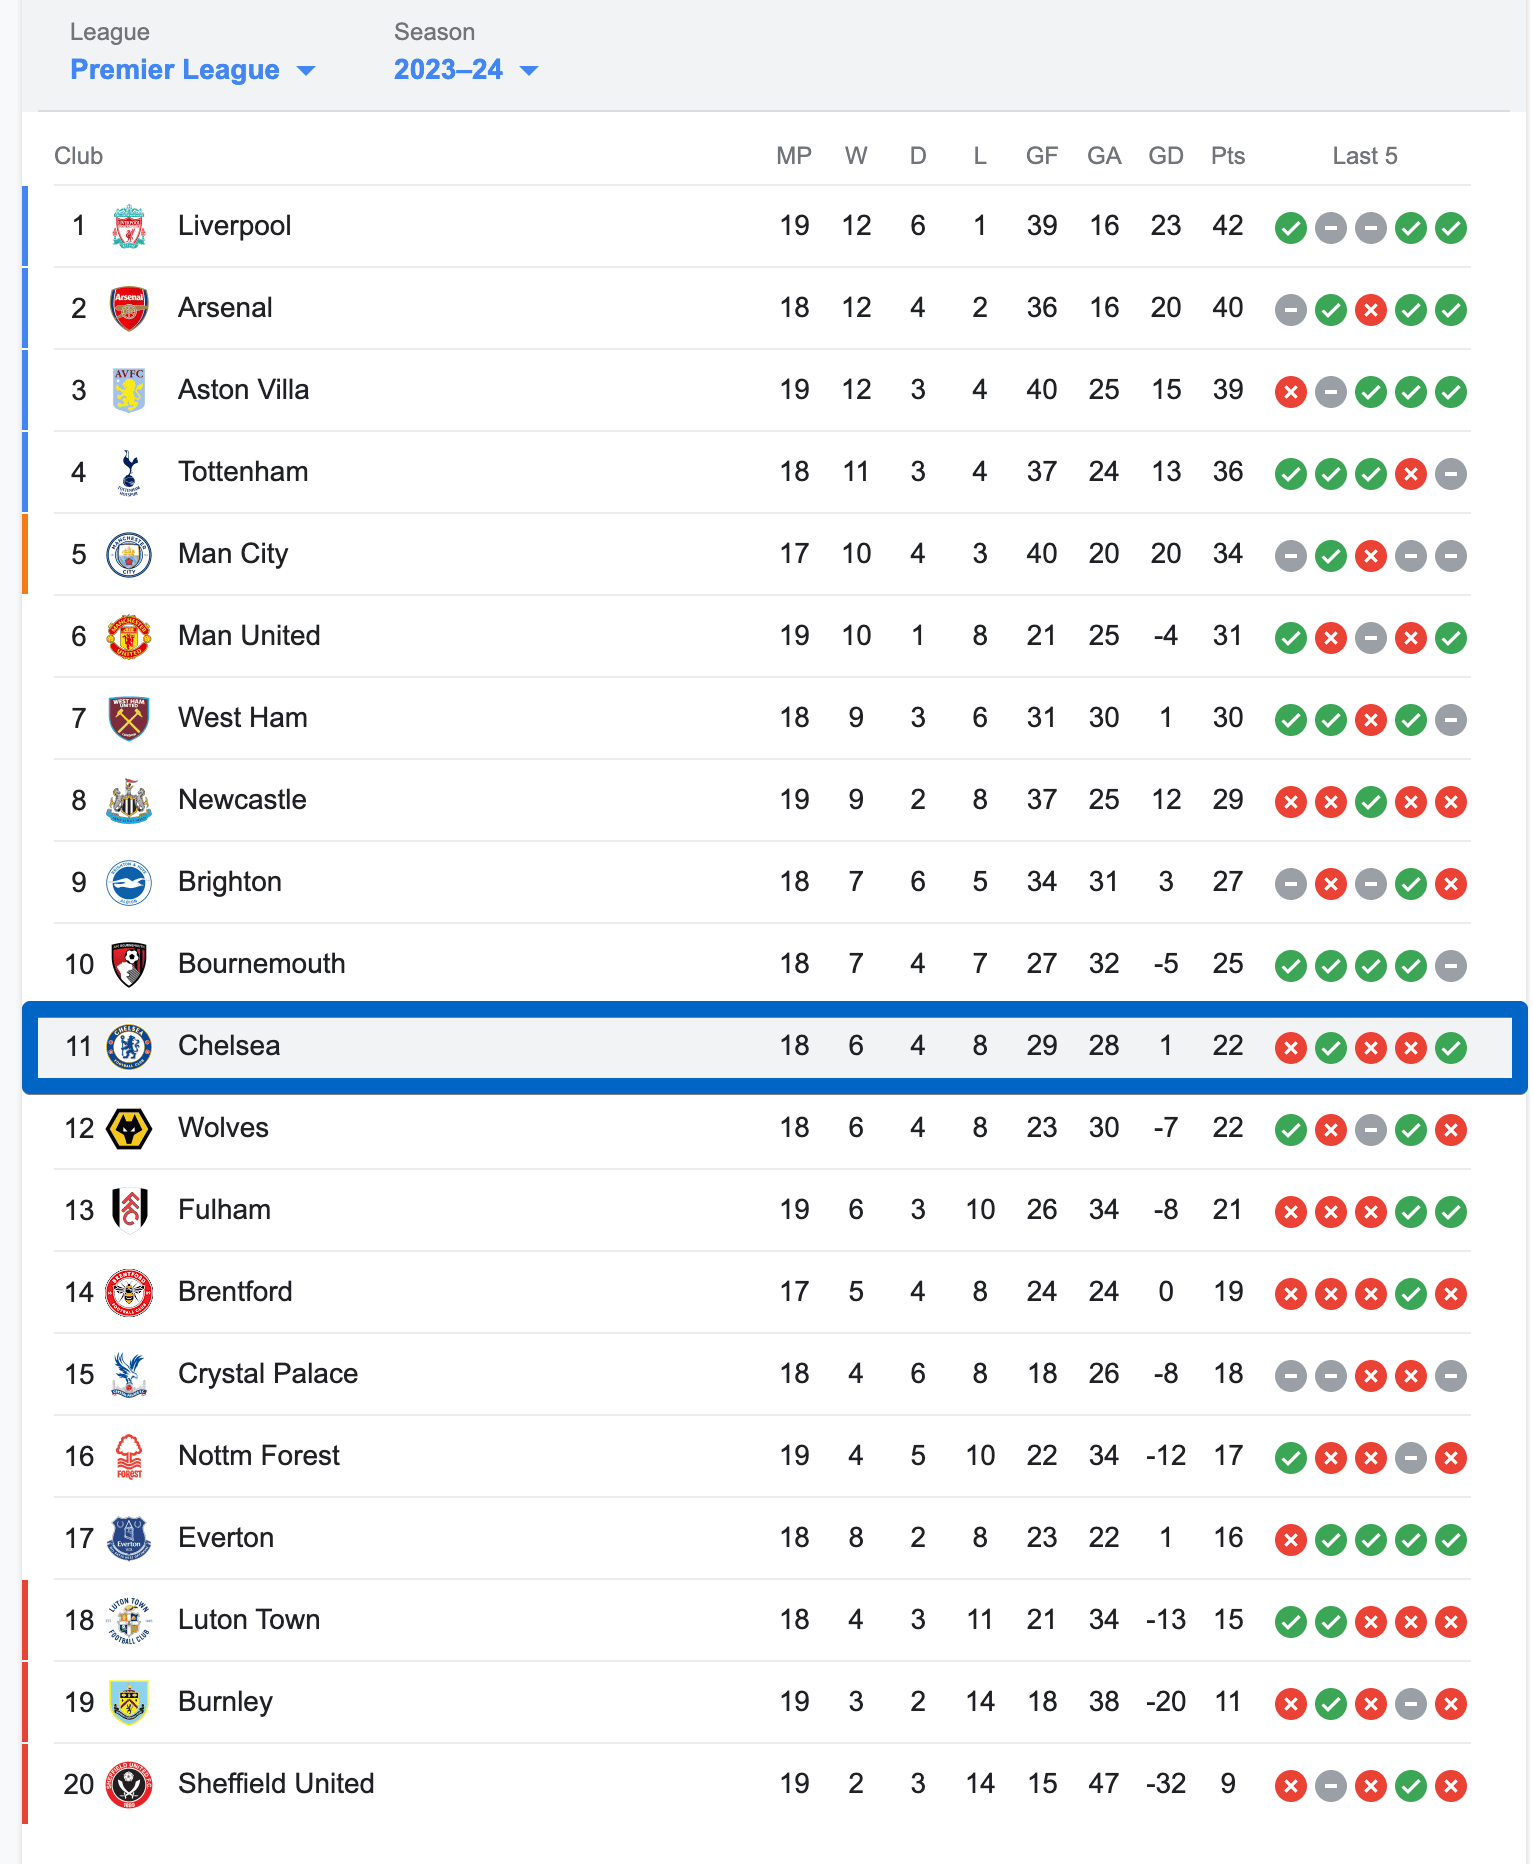Viewport: 1533px width, 1864px height.
Task: Open the Man City badge icon
Action: pyautogui.click(x=129, y=554)
